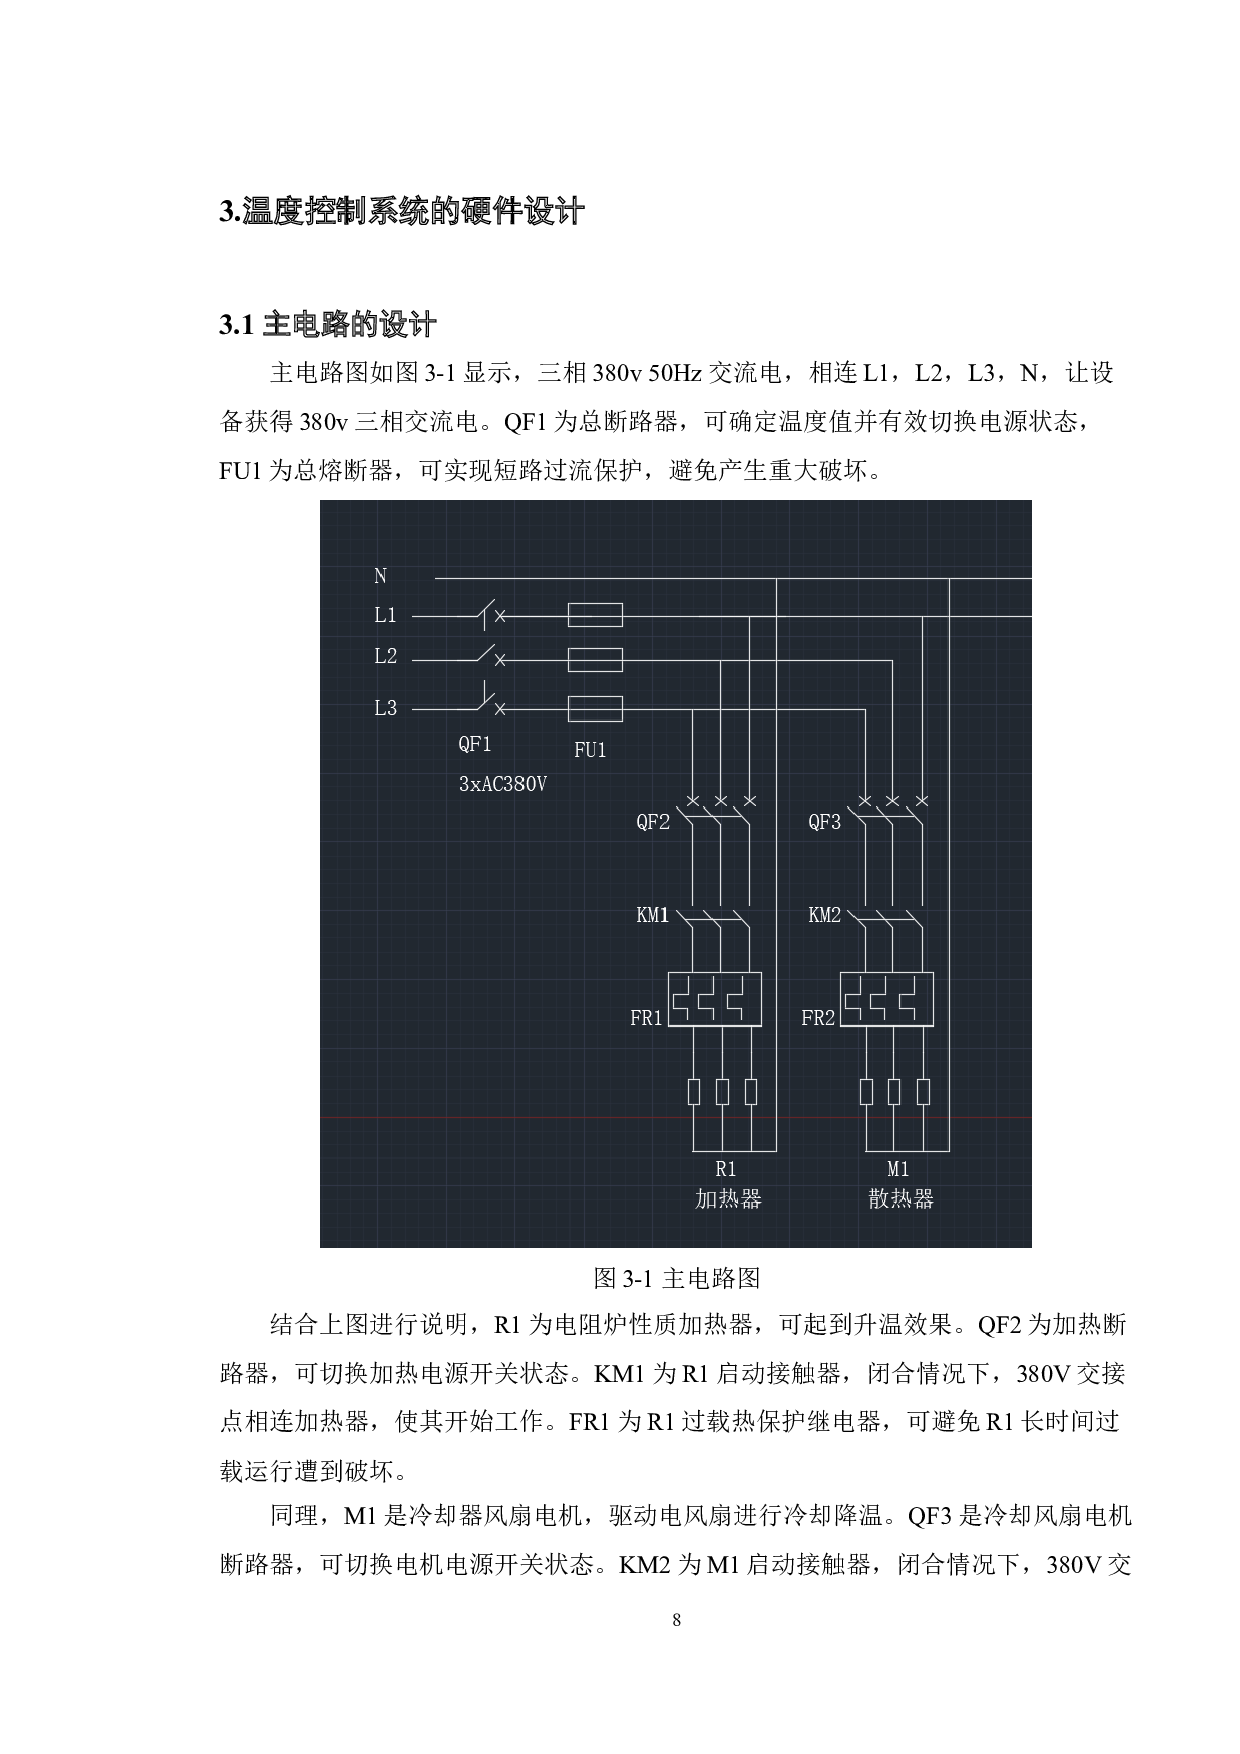Click the L2 circuit breaker switch symbol
This screenshot has width=1240, height=1754.
[x=485, y=657]
